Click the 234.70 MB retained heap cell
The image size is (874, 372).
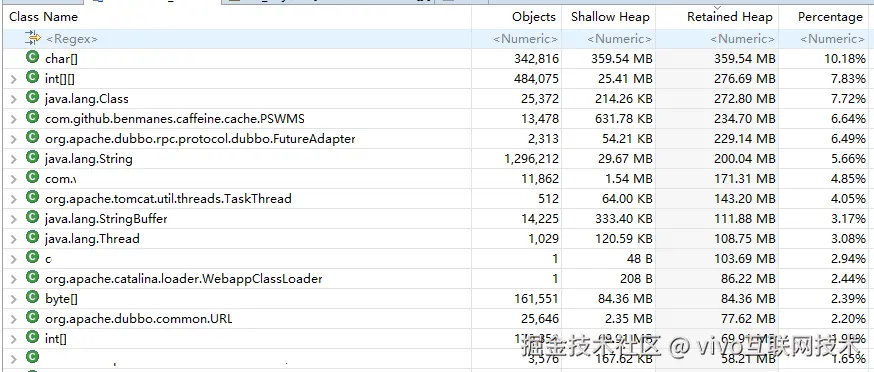point(745,119)
